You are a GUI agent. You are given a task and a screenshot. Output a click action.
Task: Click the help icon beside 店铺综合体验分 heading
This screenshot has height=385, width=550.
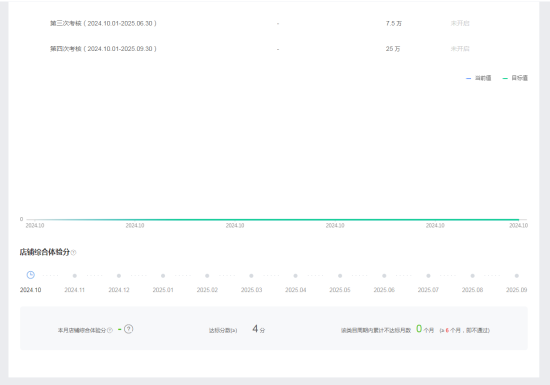[x=73, y=252]
